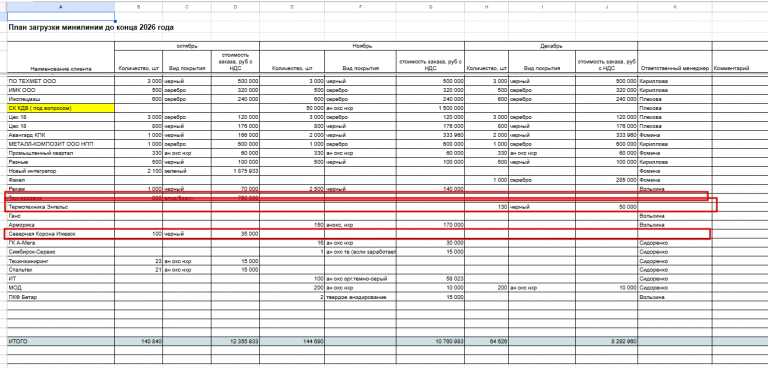Click coating cell 'зеленый'
Image resolution: width=768 pixels, height=368 pixels.
[187, 171]
